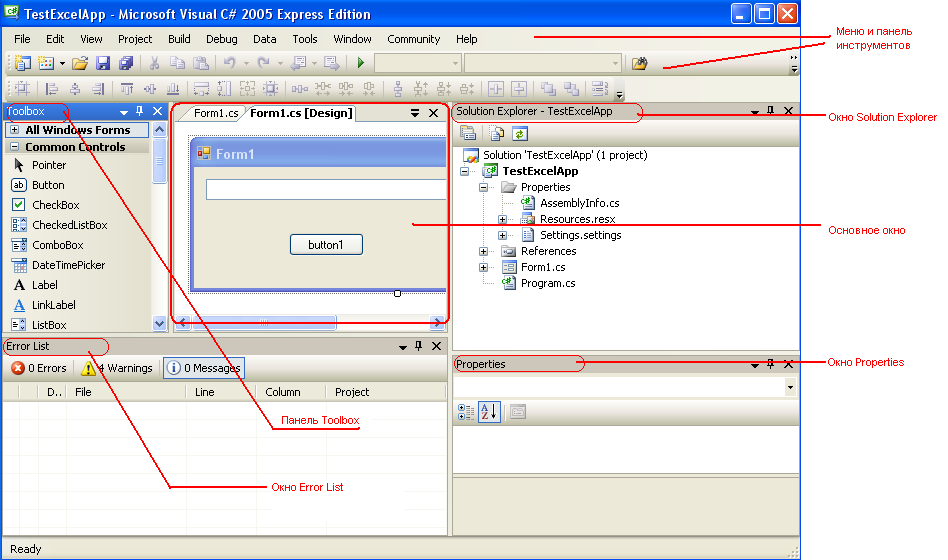Viewport: 948px width, 560px height.
Task: Expand the Form1.cs tree node
Action: tap(484, 267)
